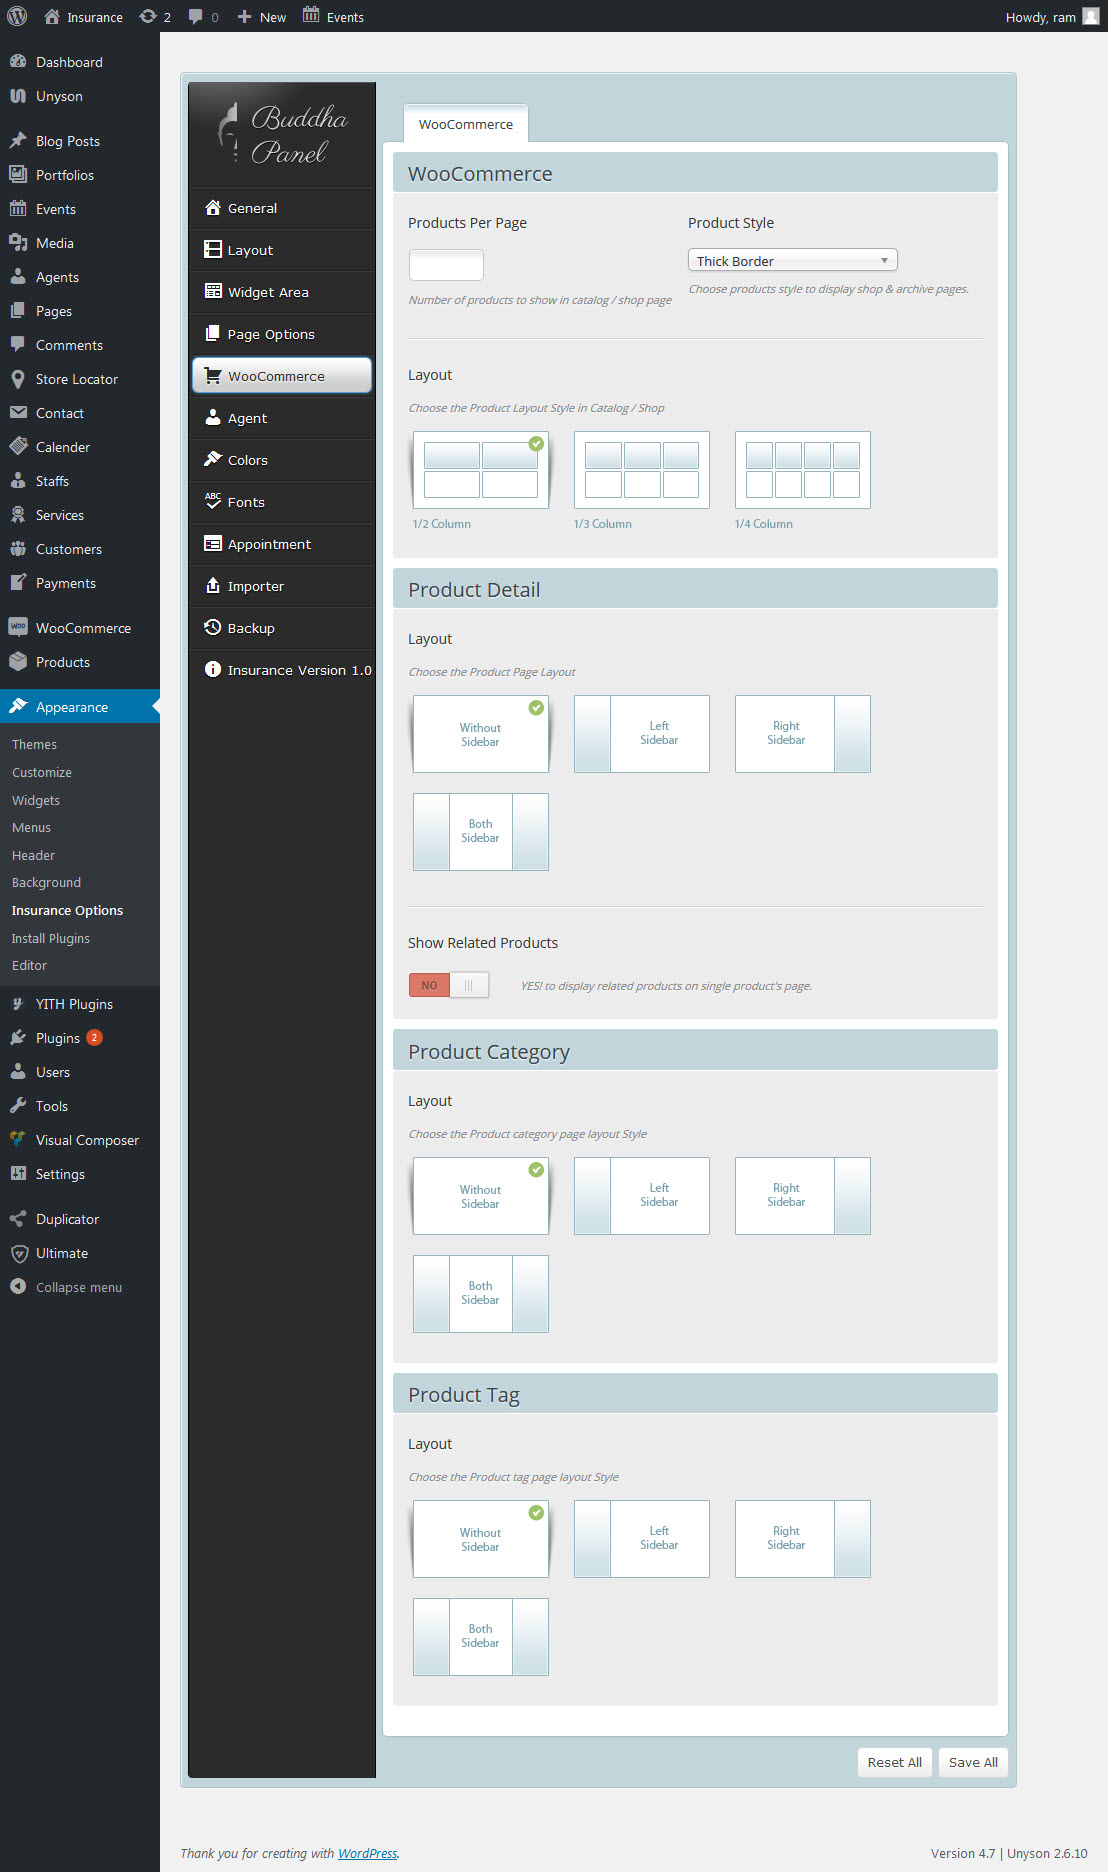Select Right Sidebar thumbnail in Product Tag
Viewport: 1108px width, 1872px height.
click(803, 1539)
